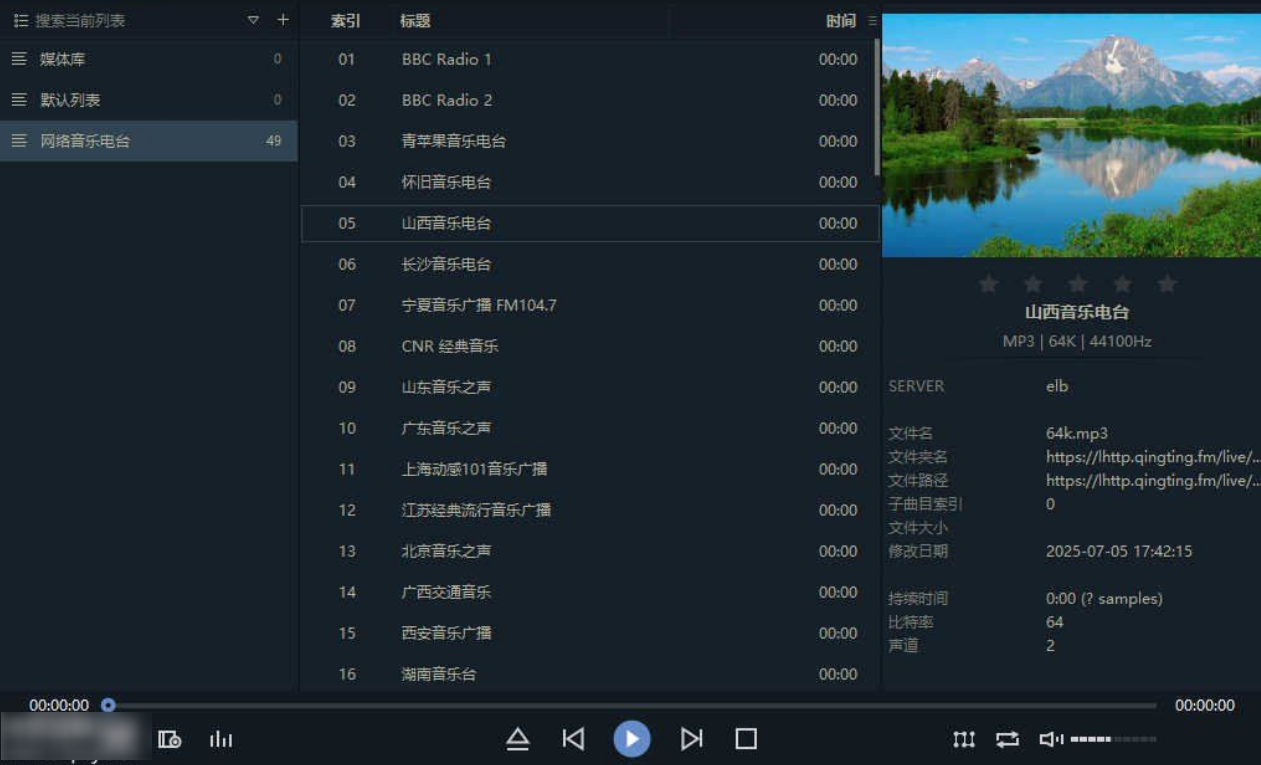Adjust the volume level slider
This screenshot has width=1261, height=765.
tap(1112, 739)
